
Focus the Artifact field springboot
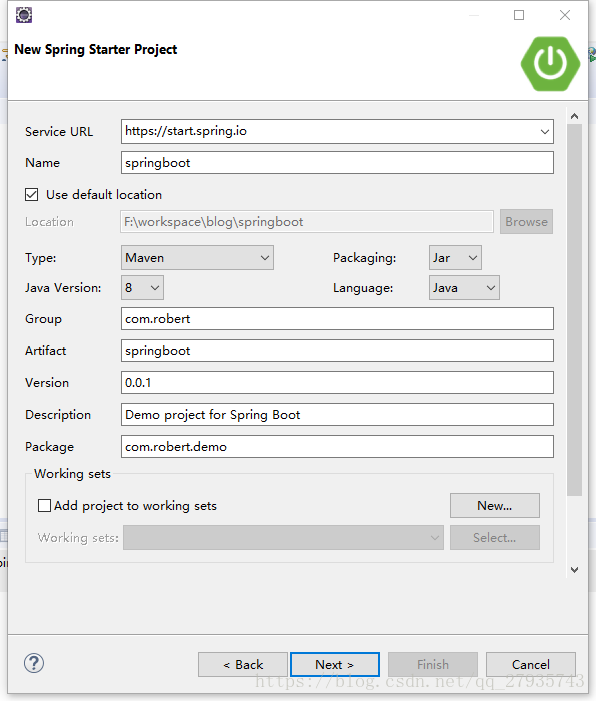[x=337, y=350]
